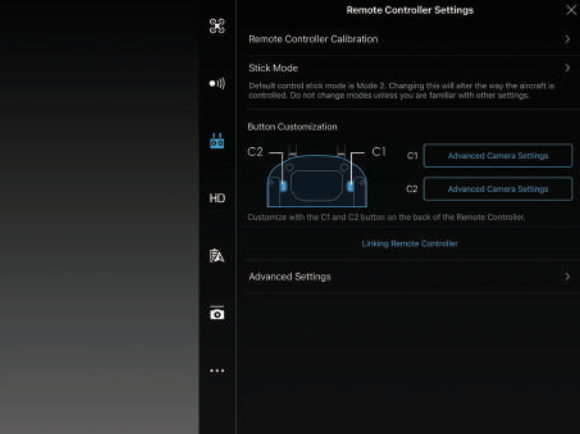Open the aircraft drone settings icon
The width and height of the screenshot is (580, 434).
217,26
